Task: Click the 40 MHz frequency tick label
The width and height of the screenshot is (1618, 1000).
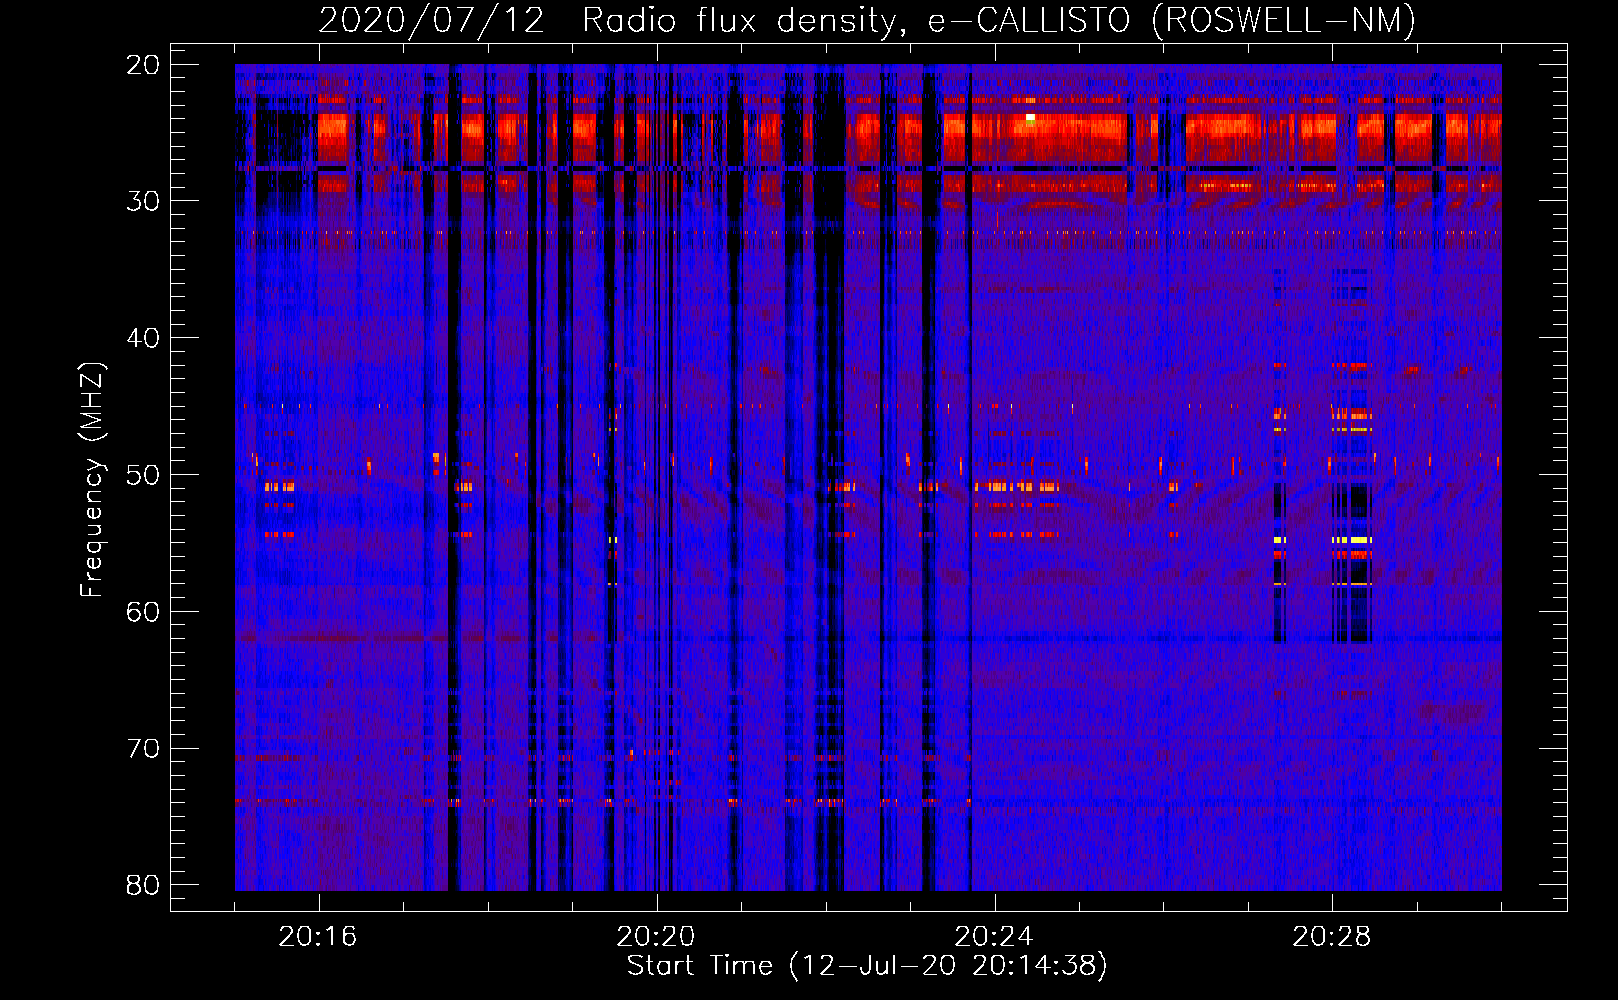Action: click(144, 338)
